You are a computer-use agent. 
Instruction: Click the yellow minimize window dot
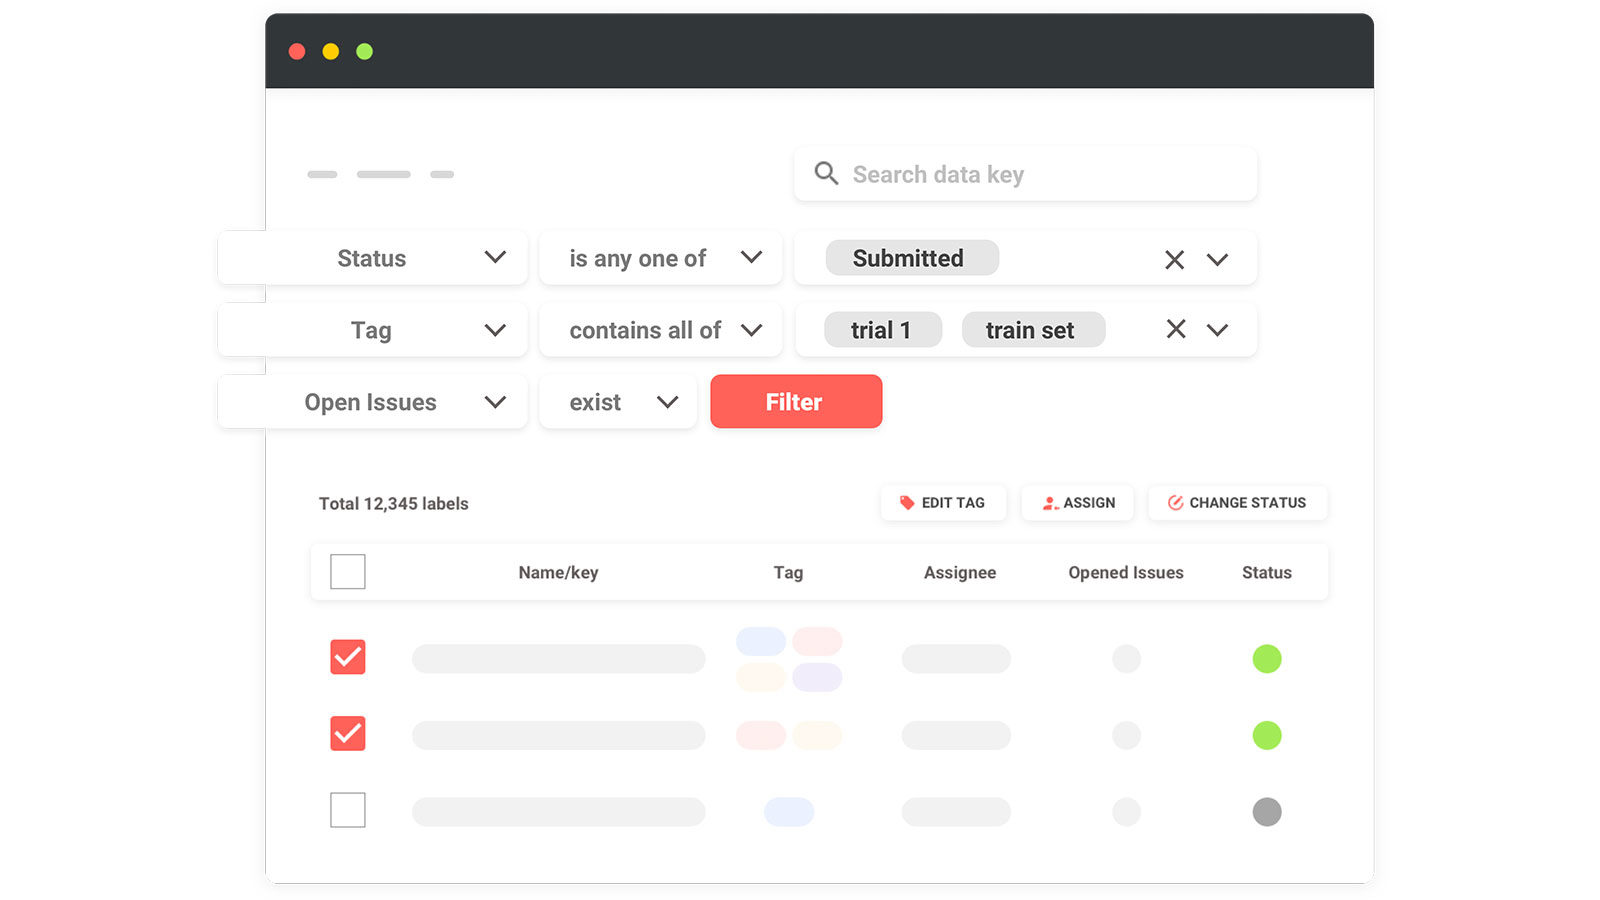pos(331,51)
